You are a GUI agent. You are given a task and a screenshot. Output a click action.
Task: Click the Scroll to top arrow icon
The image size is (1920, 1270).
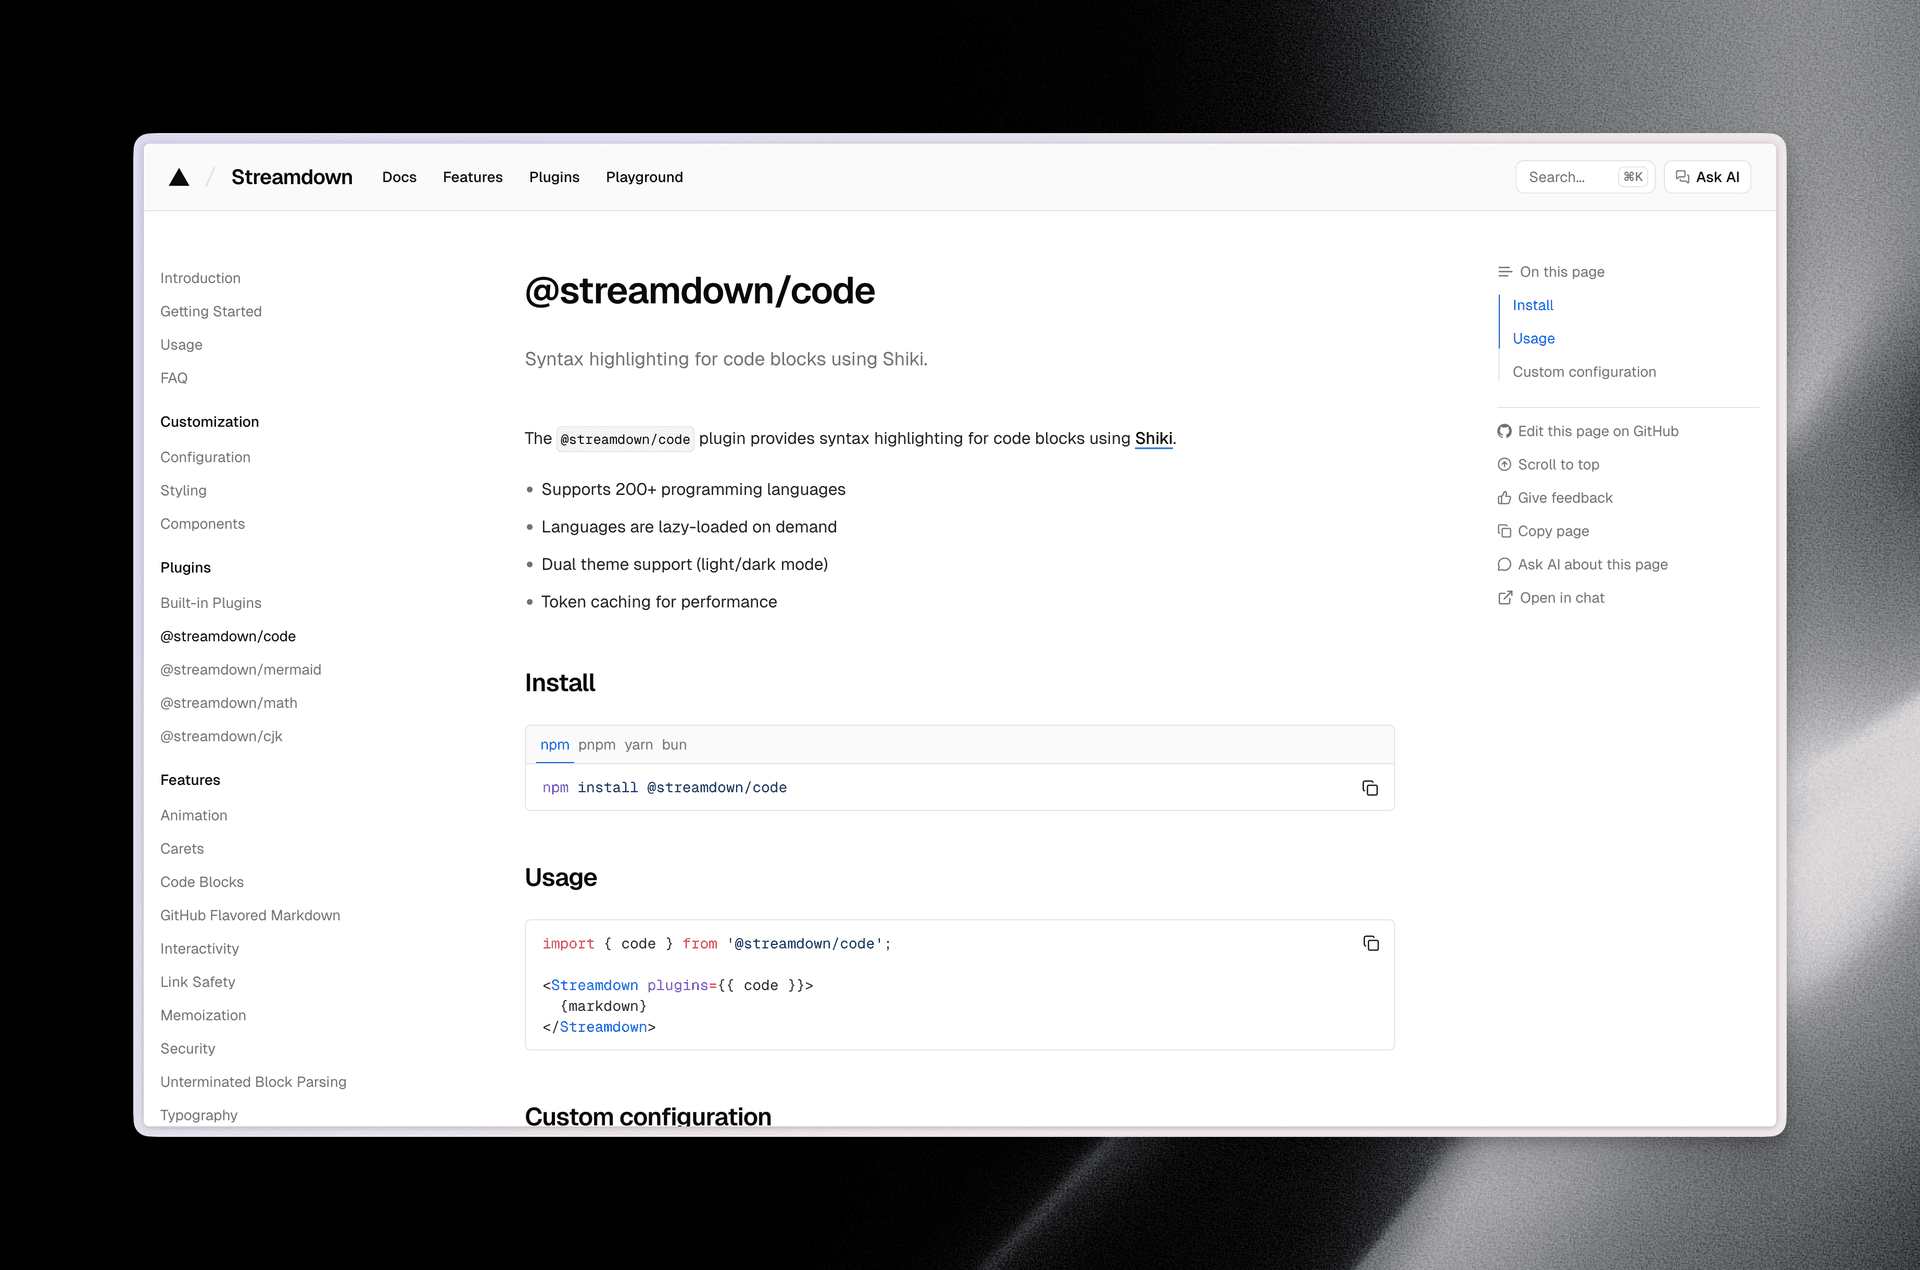(x=1504, y=464)
